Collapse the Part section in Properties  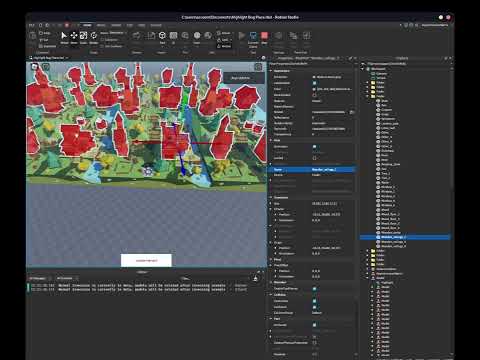(271, 319)
